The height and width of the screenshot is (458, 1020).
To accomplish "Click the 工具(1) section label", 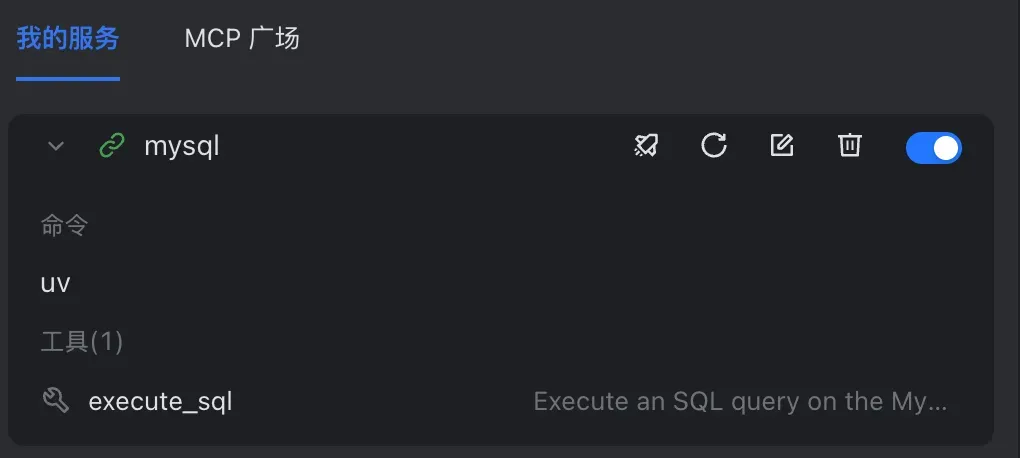I will coord(82,342).
